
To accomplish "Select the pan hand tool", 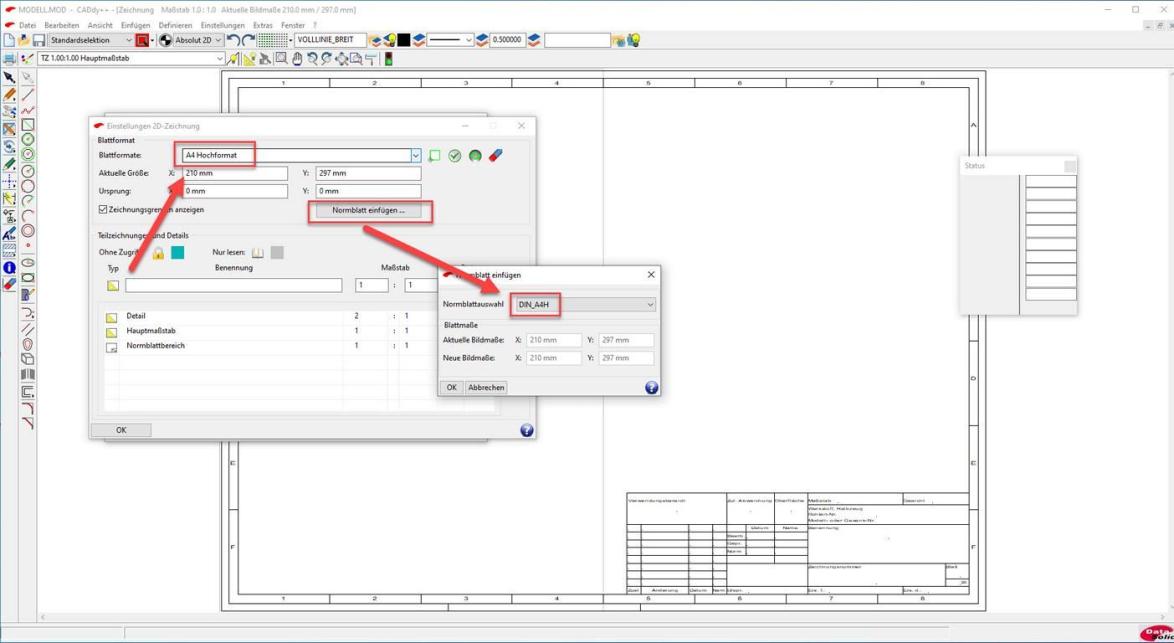I will point(297,59).
